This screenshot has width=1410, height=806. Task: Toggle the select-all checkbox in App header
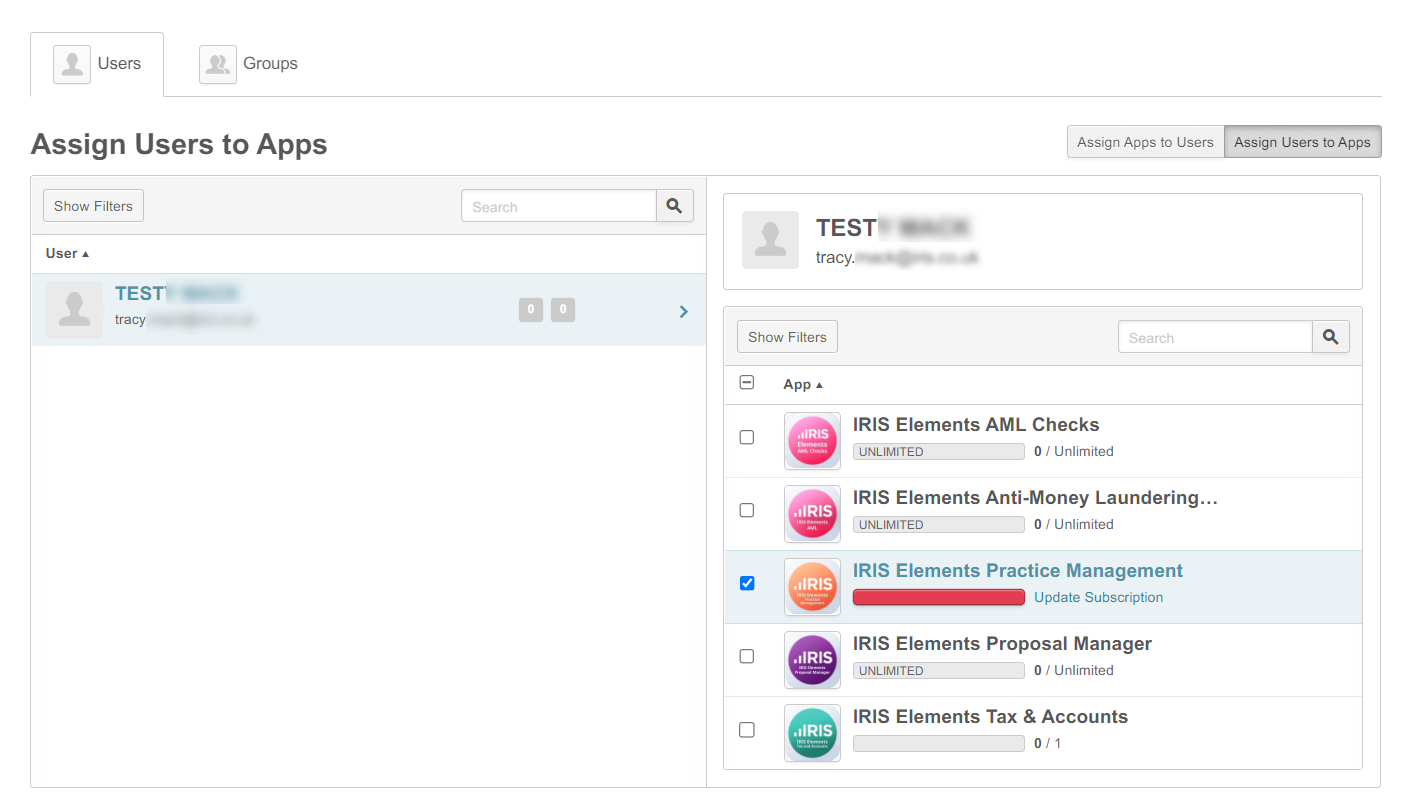click(746, 383)
